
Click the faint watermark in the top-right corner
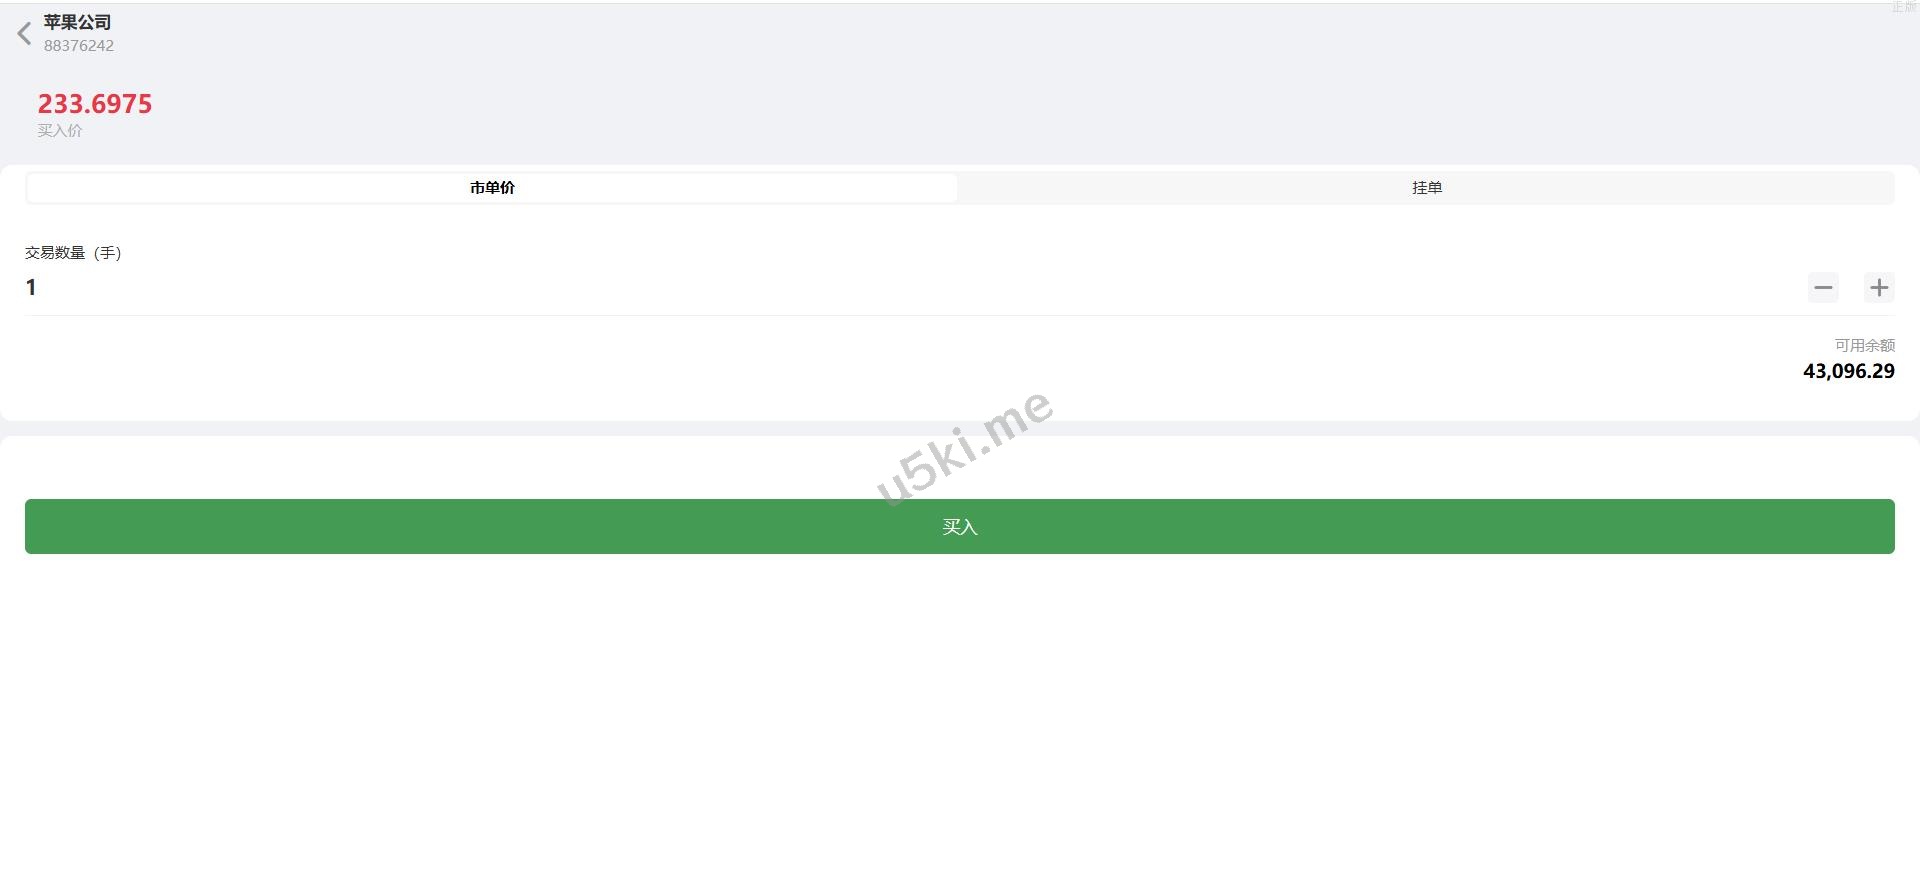(1903, 7)
